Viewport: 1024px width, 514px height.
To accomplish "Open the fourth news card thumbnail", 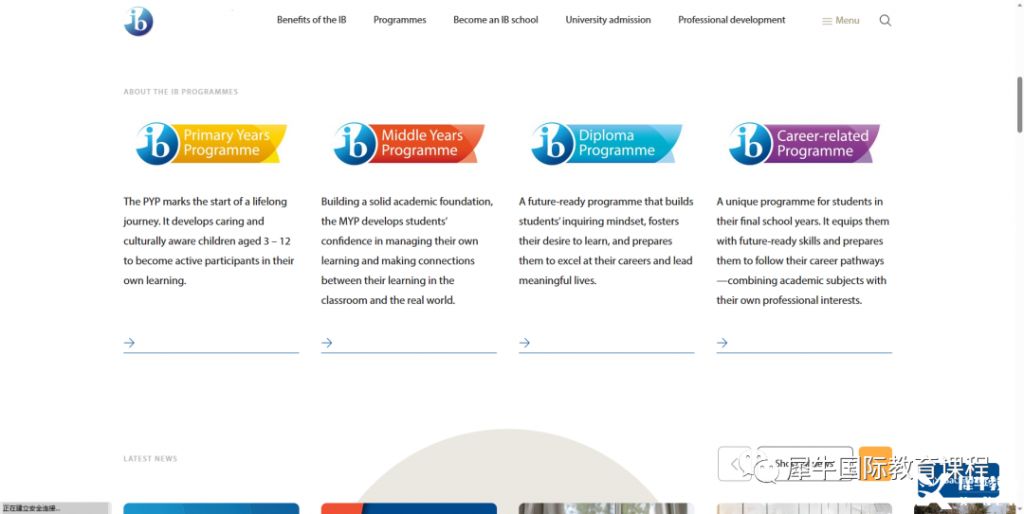I will pos(804,508).
